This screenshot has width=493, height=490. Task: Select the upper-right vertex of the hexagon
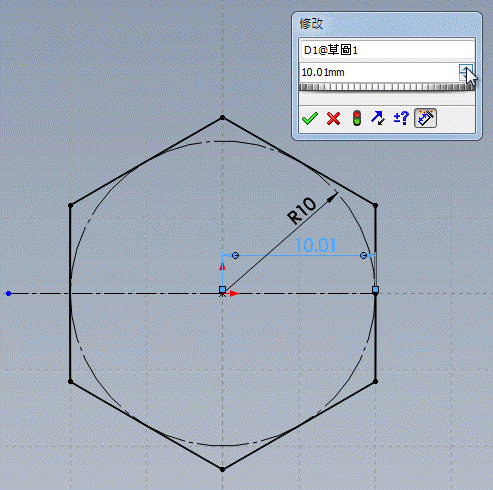375,205
